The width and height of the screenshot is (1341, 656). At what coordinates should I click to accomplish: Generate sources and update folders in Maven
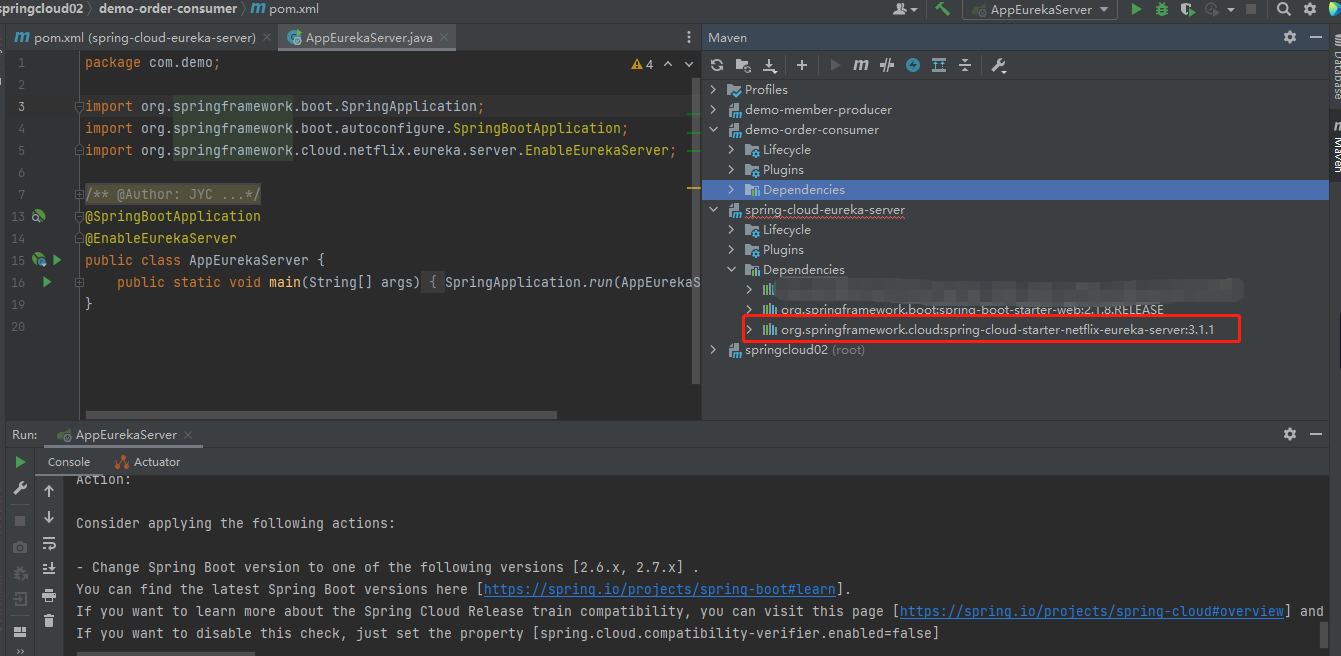click(x=743, y=65)
